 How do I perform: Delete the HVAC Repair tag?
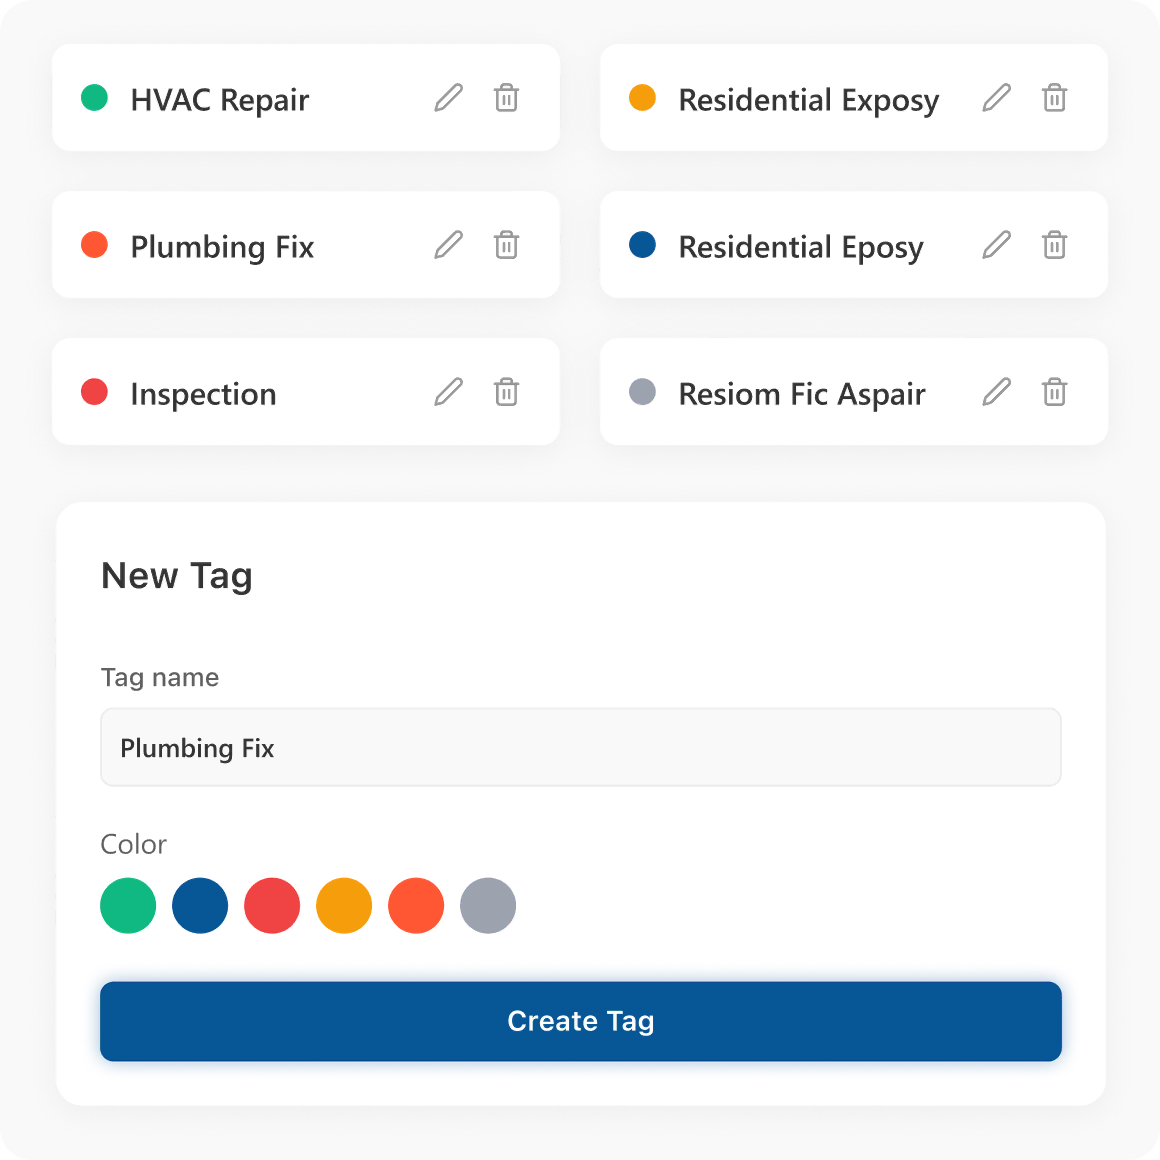tap(507, 98)
